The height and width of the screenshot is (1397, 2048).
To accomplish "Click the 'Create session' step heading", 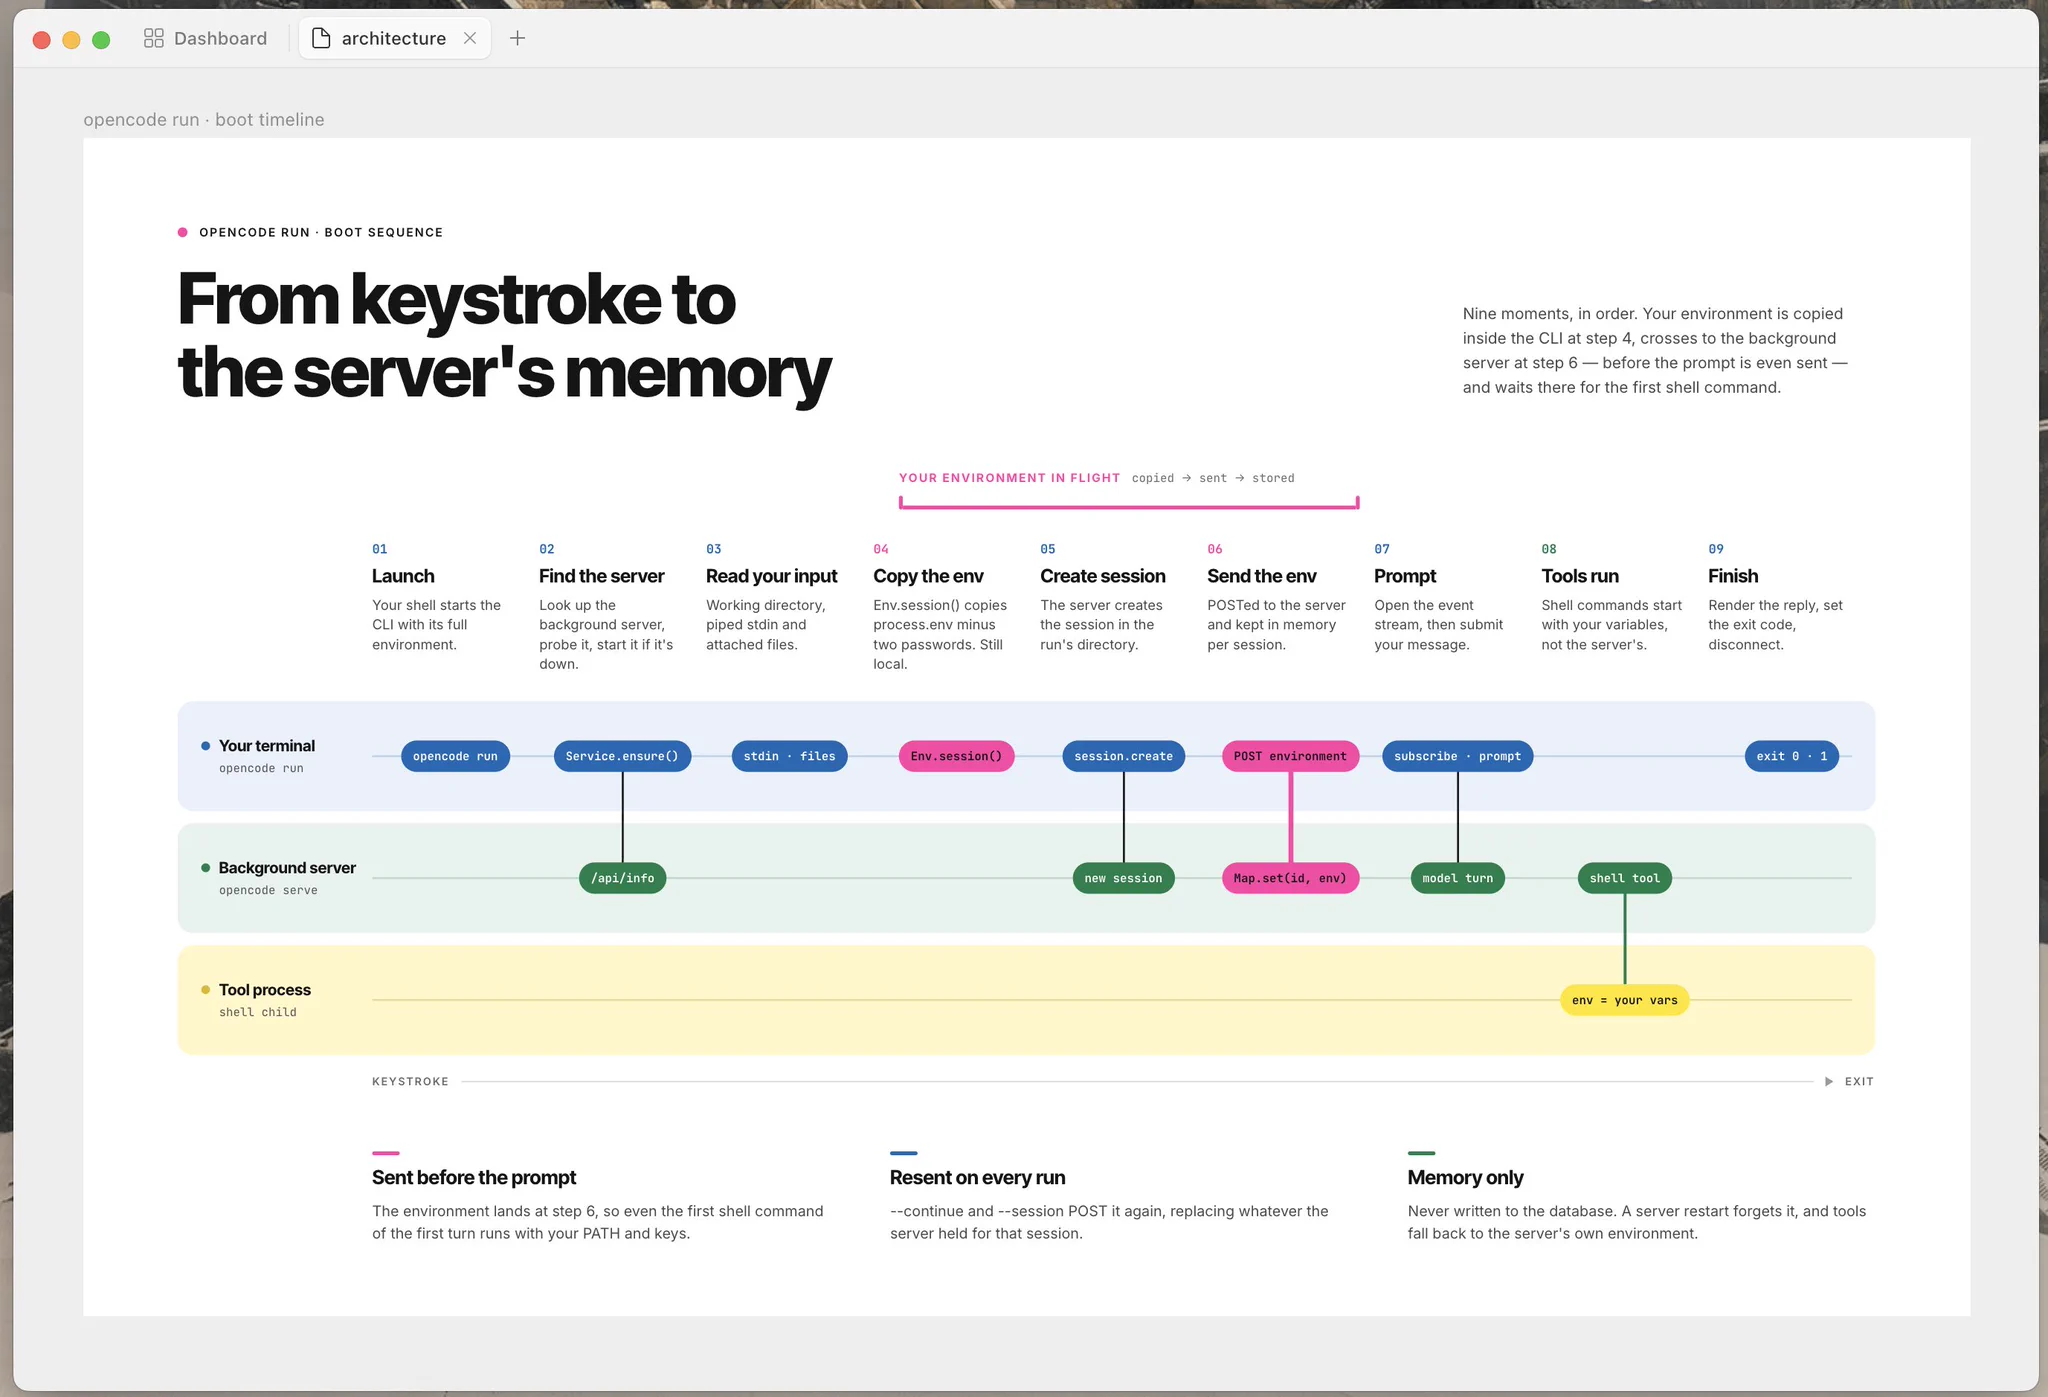I will 1102,576.
